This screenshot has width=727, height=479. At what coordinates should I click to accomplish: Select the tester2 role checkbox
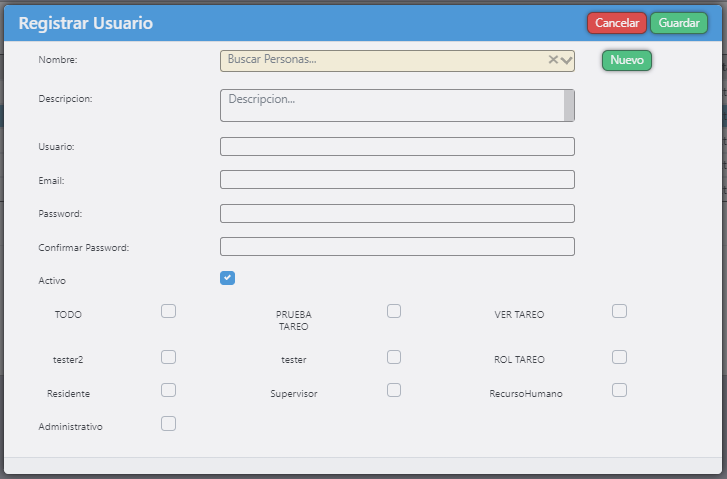[x=168, y=357]
